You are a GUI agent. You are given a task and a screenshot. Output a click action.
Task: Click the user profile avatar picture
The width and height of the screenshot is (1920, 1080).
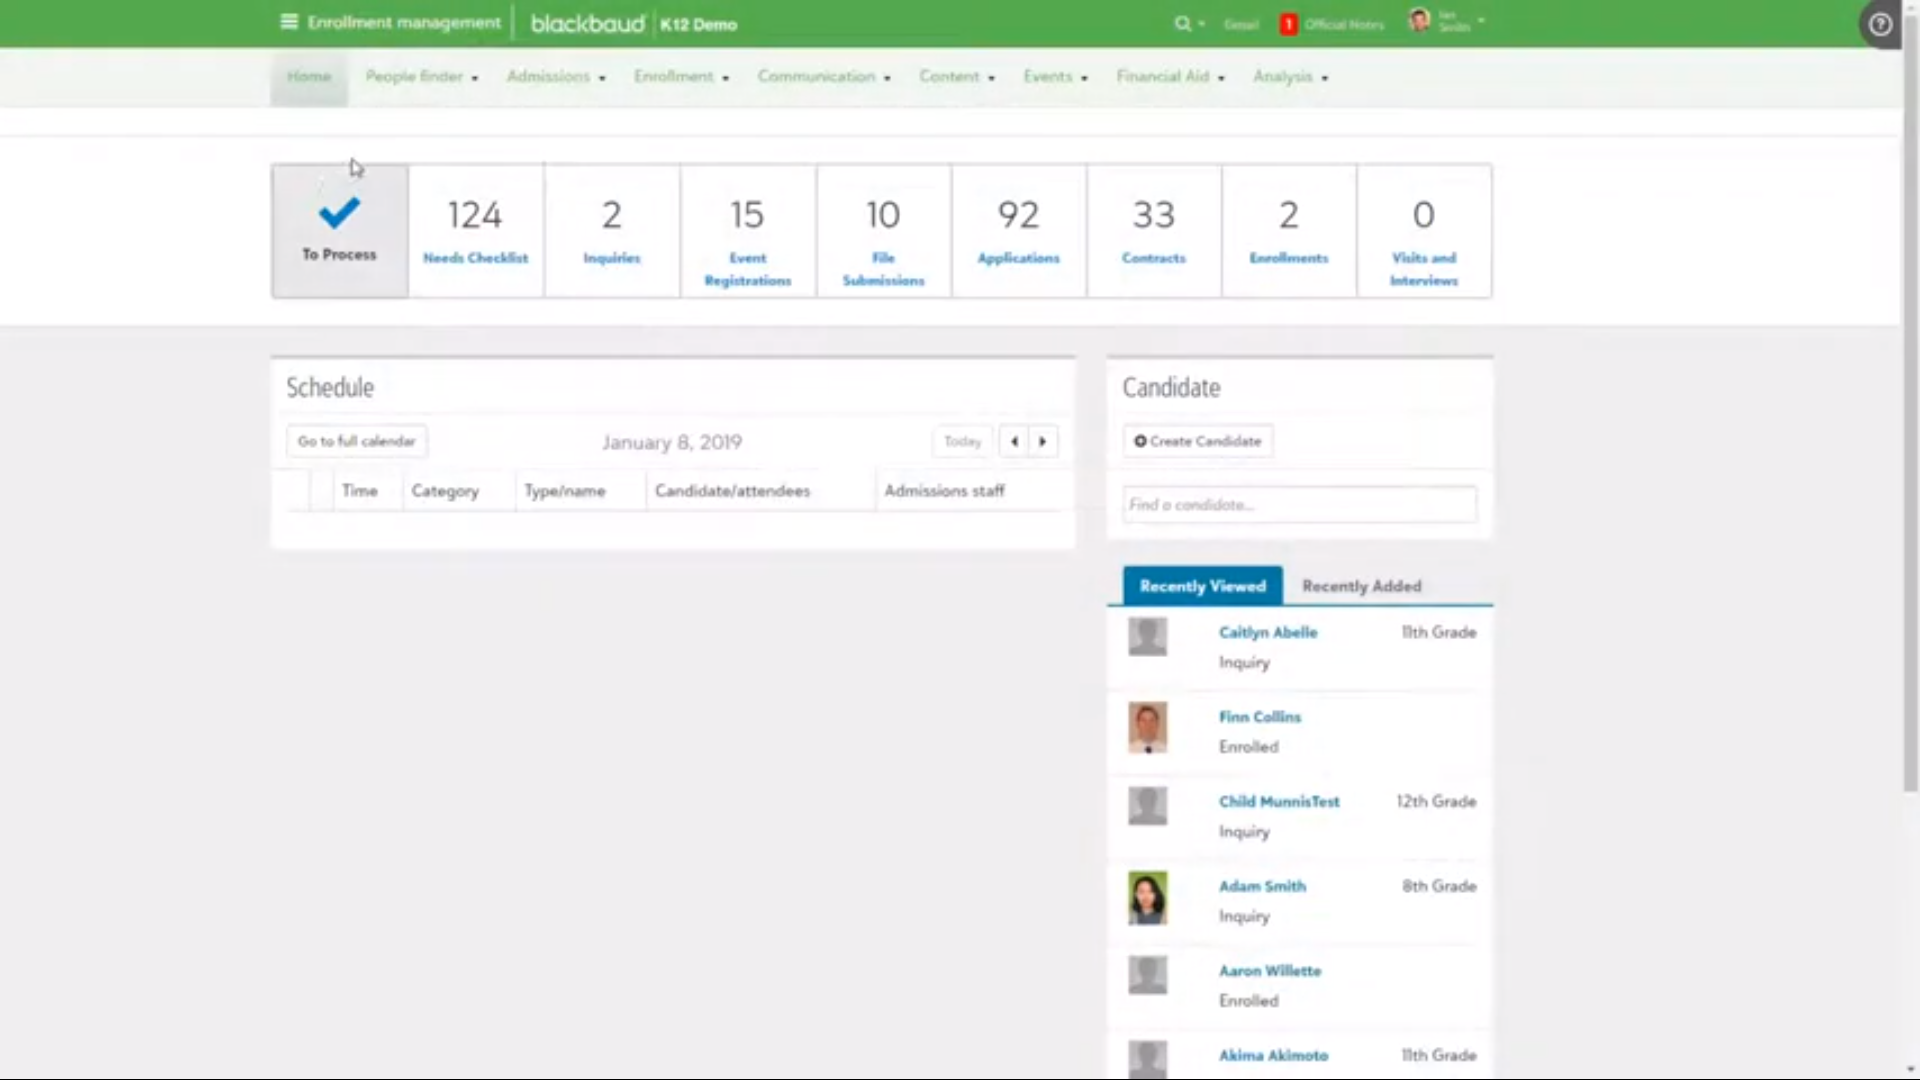point(1419,21)
